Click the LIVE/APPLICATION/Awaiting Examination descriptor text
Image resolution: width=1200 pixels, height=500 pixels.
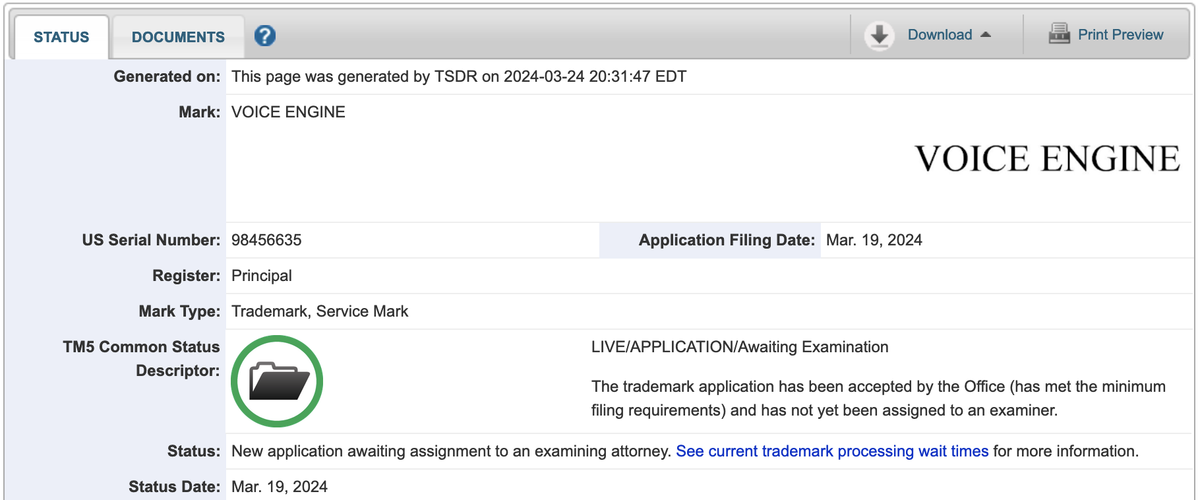(740, 347)
